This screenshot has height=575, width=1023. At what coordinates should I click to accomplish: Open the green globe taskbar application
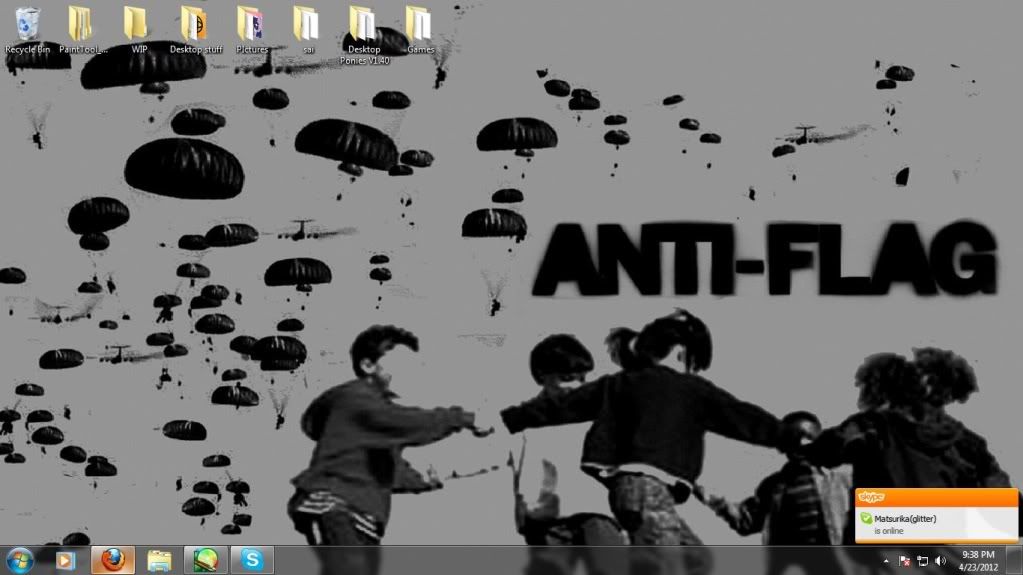tap(206, 561)
